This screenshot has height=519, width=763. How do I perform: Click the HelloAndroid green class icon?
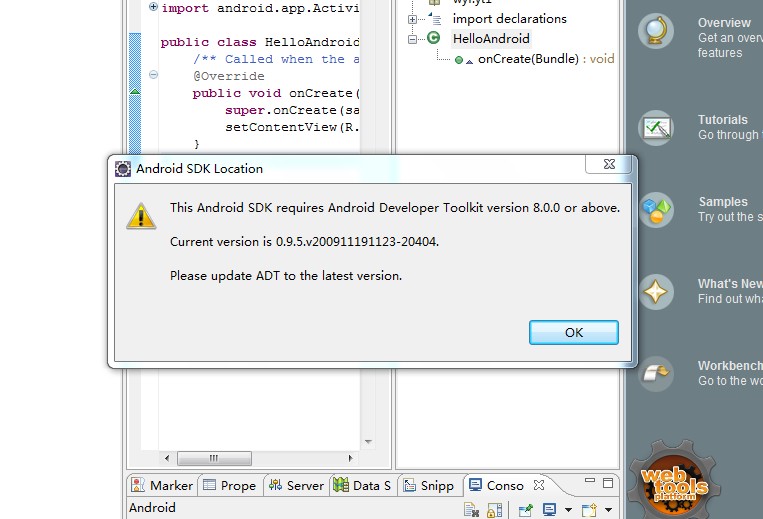[433, 37]
